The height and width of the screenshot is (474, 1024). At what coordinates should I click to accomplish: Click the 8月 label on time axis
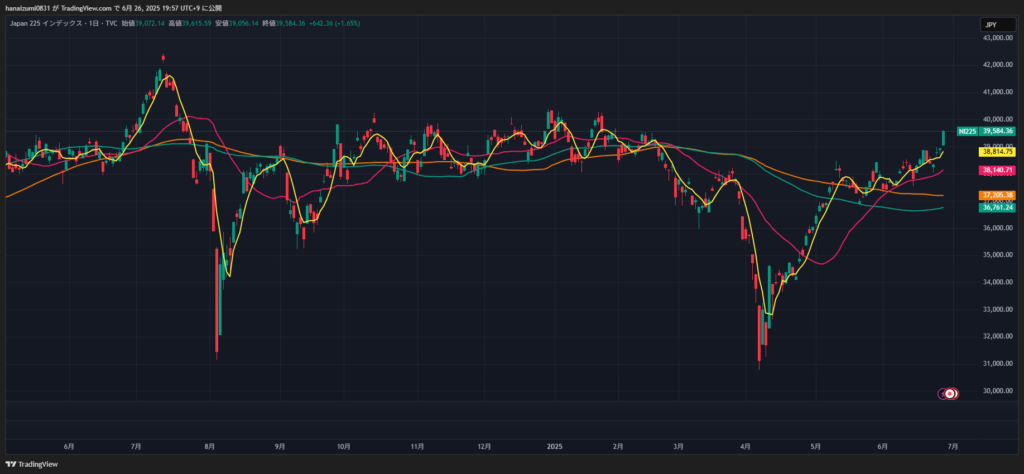coord(210,447)
